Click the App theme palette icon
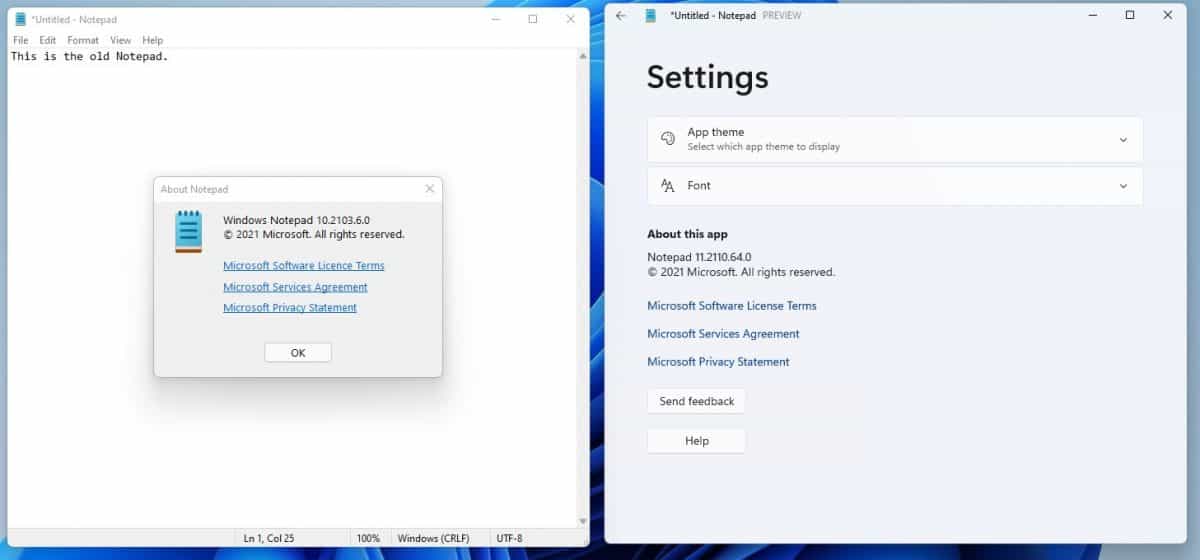The image size is (1200, 560). 668,139
